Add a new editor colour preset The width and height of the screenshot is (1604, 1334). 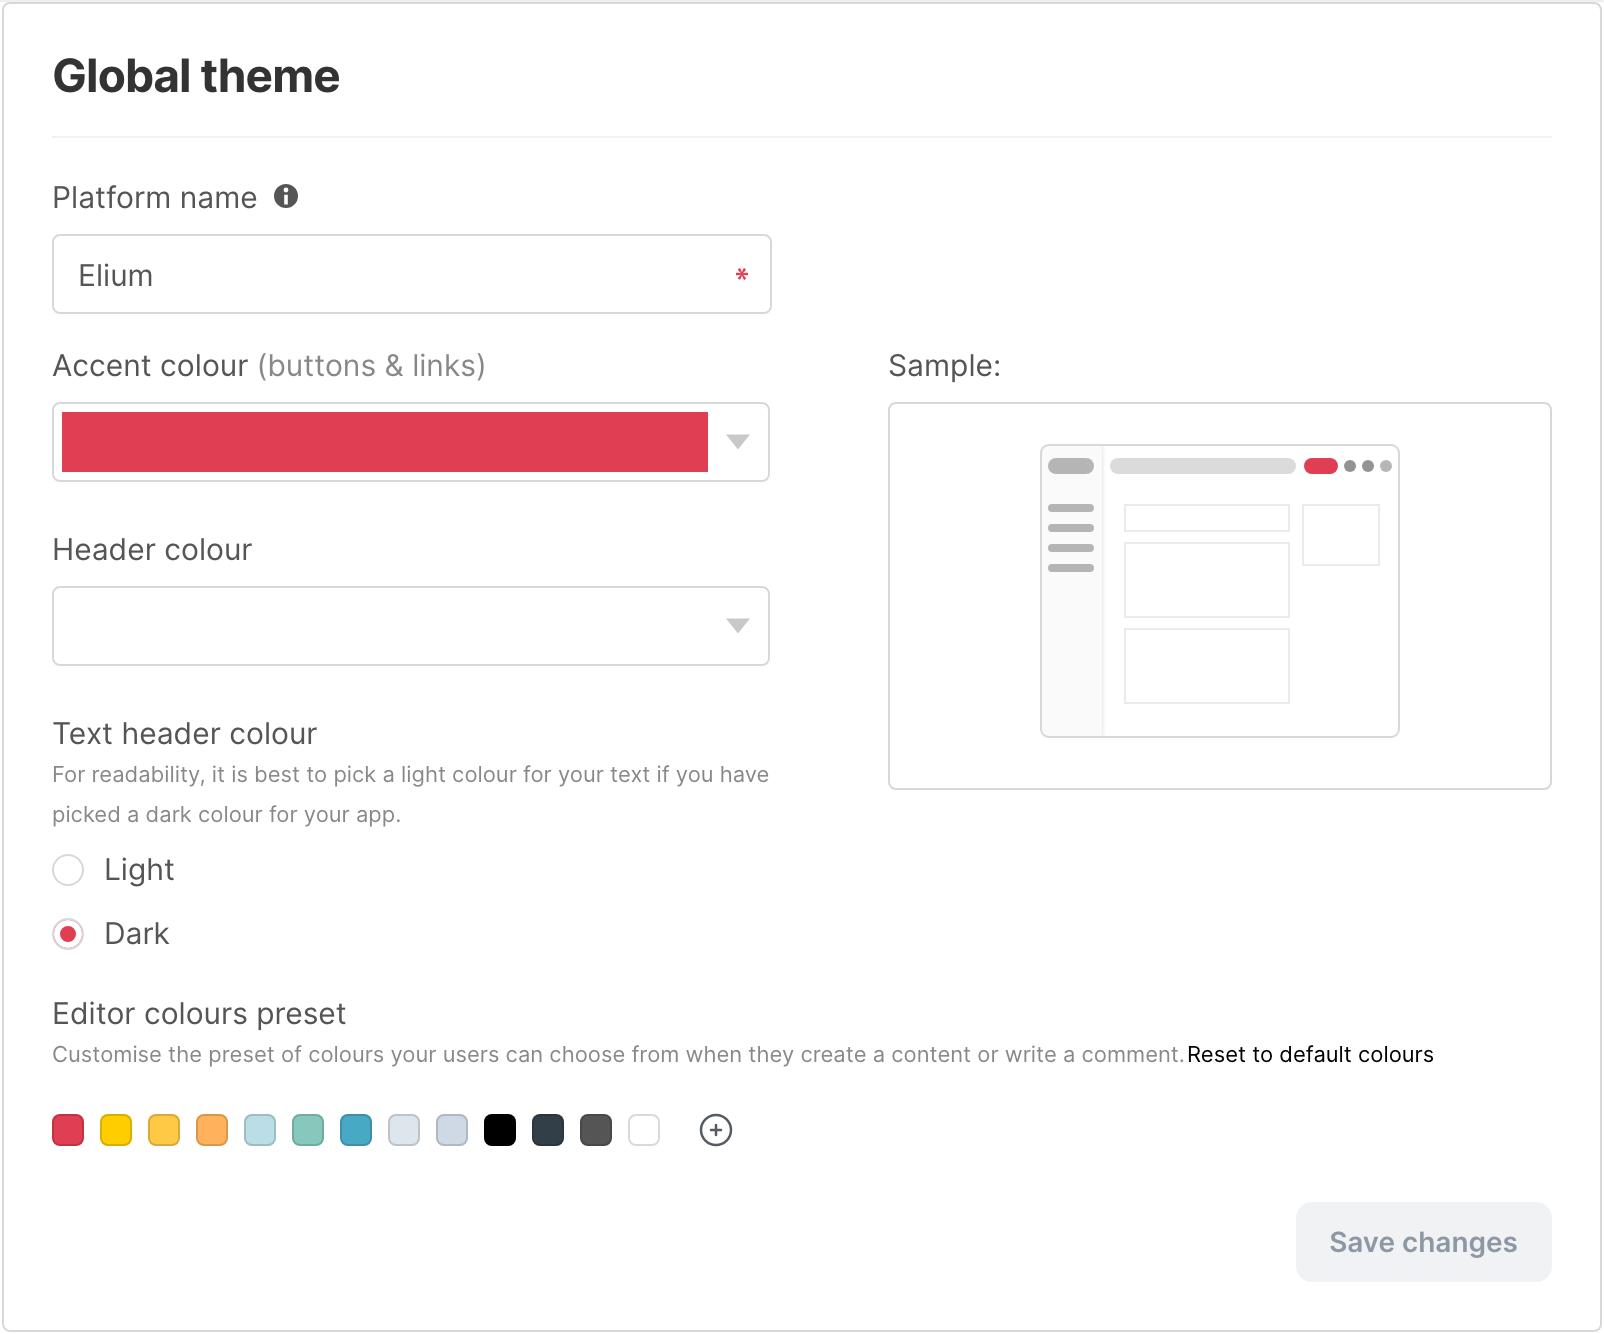716,1130
